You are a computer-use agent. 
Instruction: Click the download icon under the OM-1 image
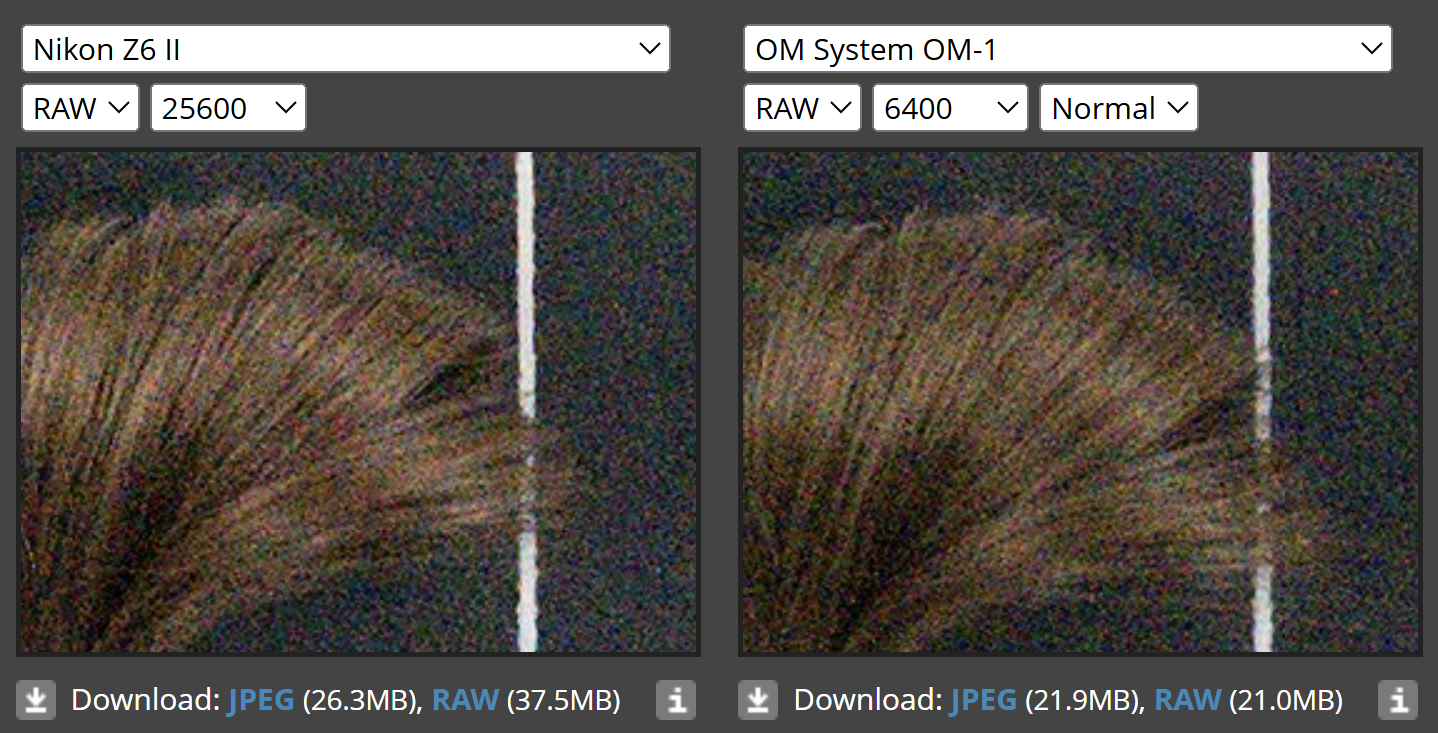(x=758, y=701)
